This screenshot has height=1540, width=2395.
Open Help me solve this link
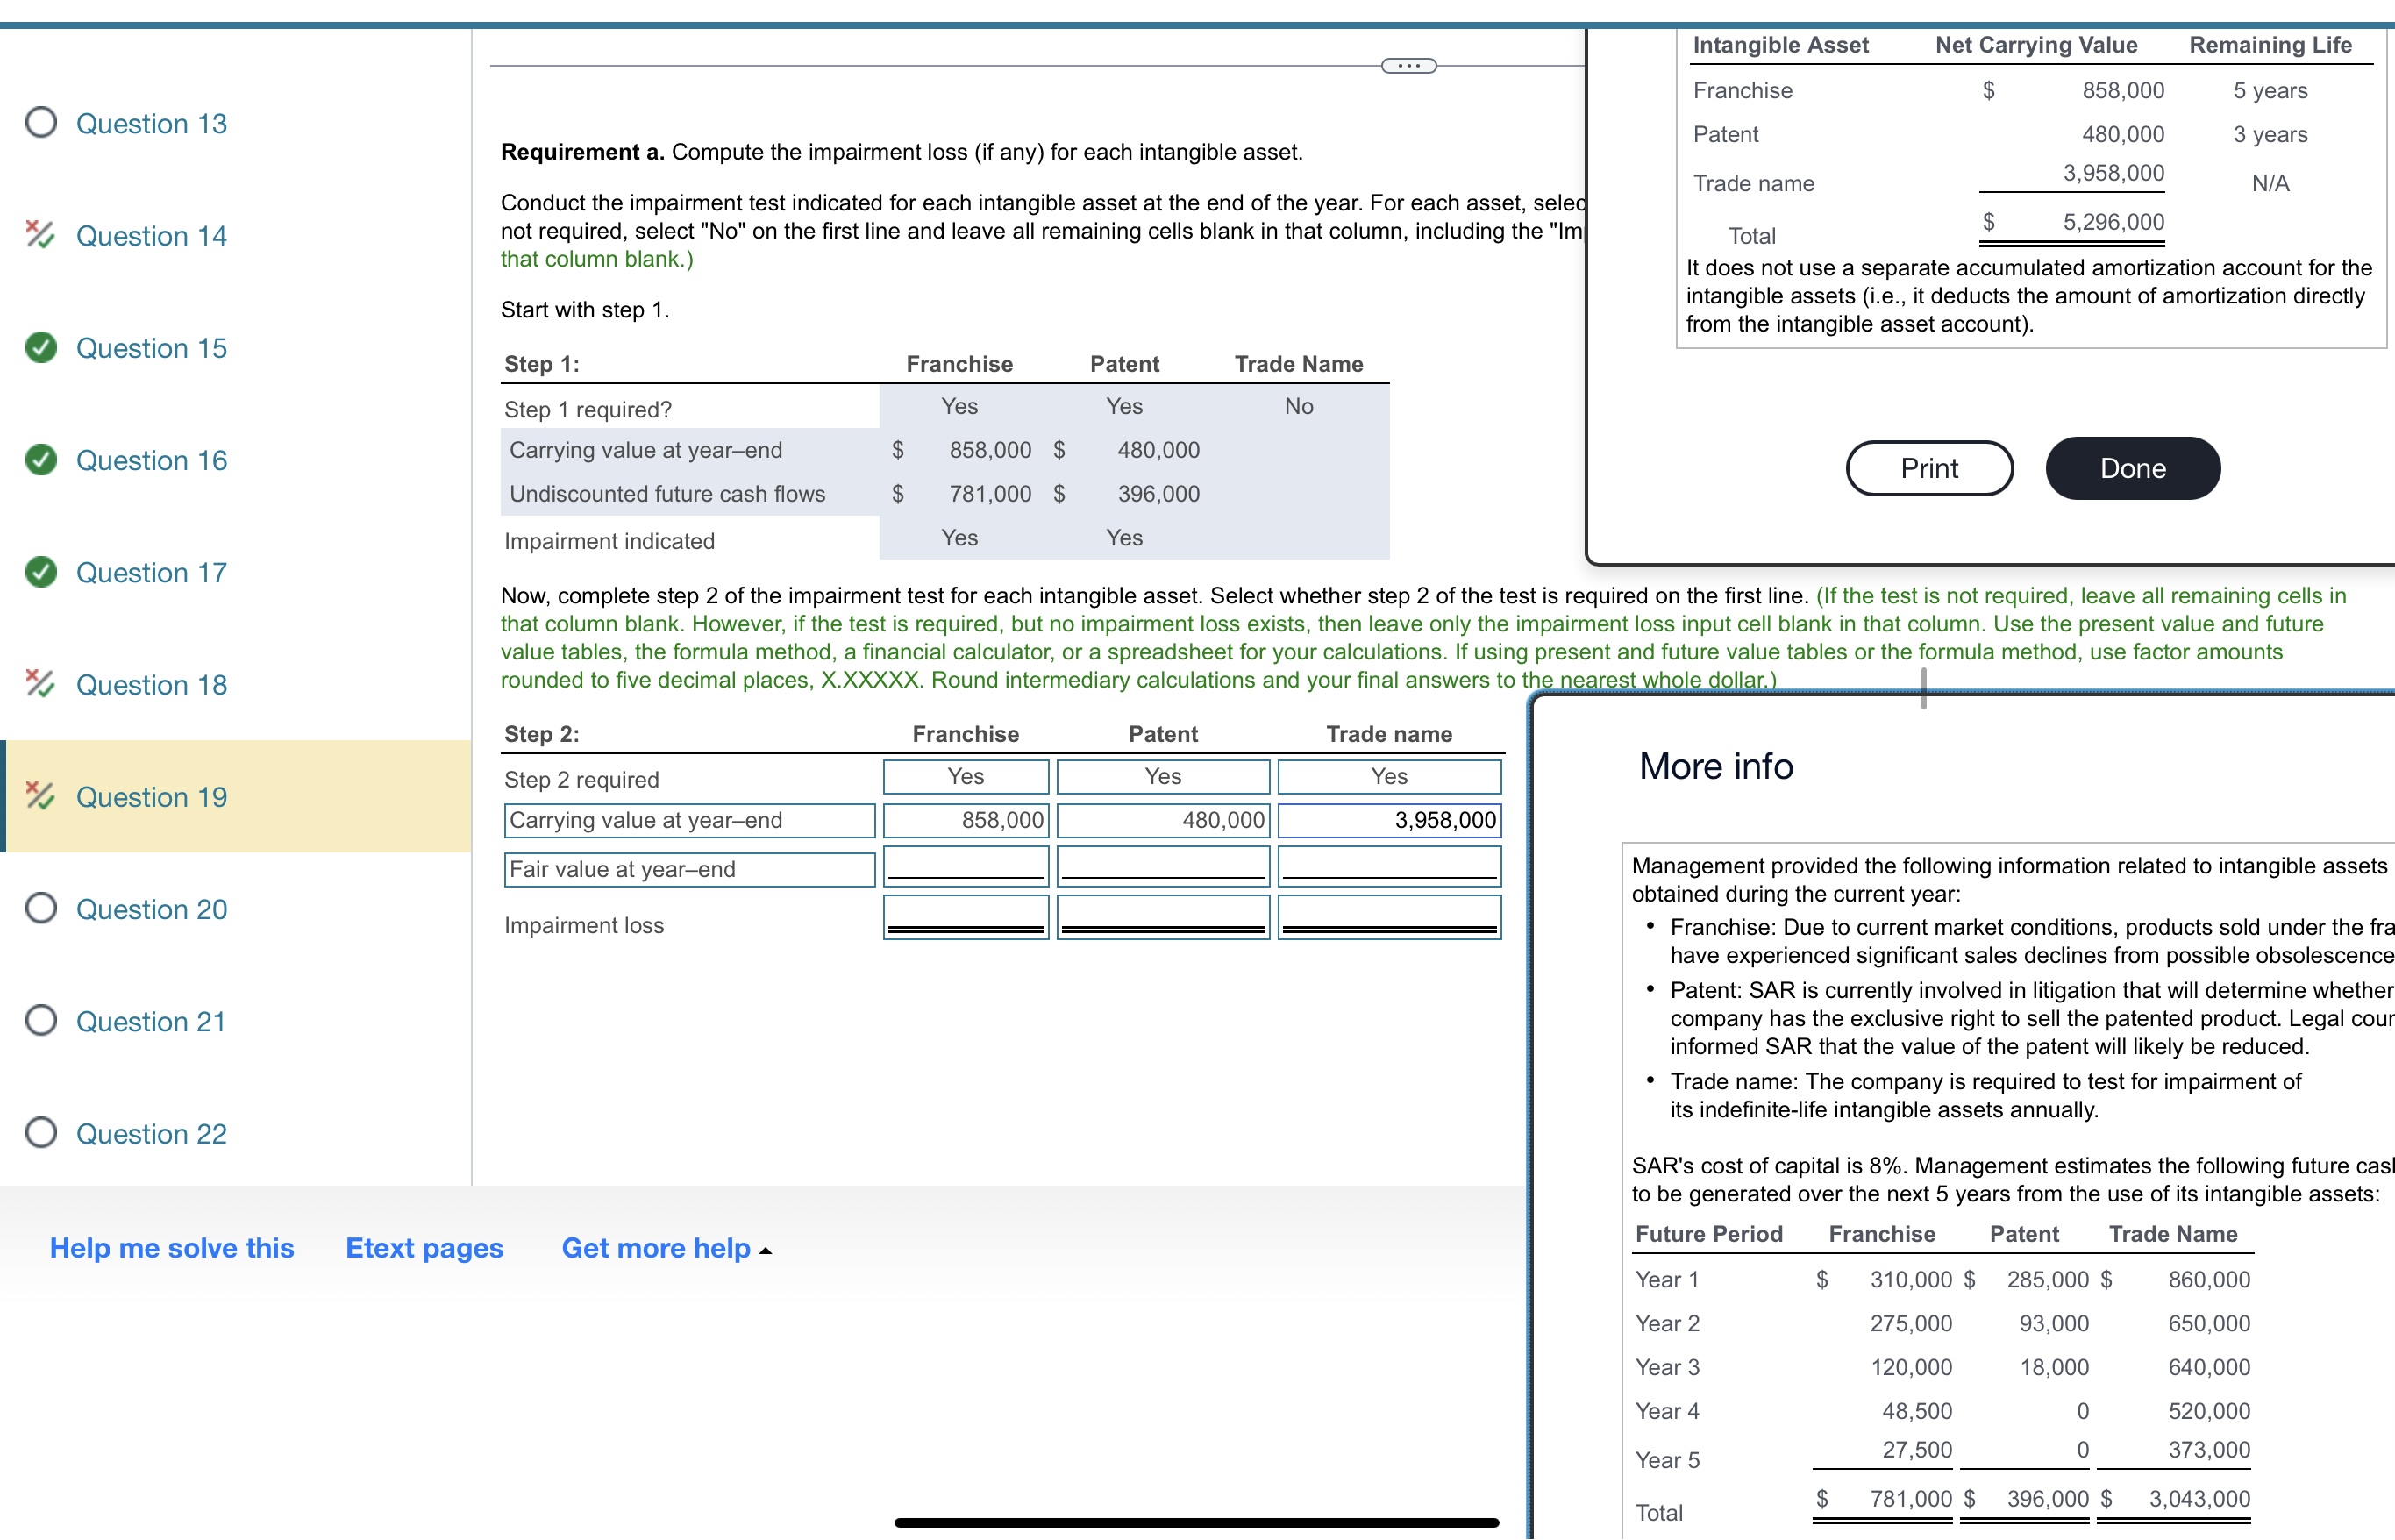point(172,1248)
